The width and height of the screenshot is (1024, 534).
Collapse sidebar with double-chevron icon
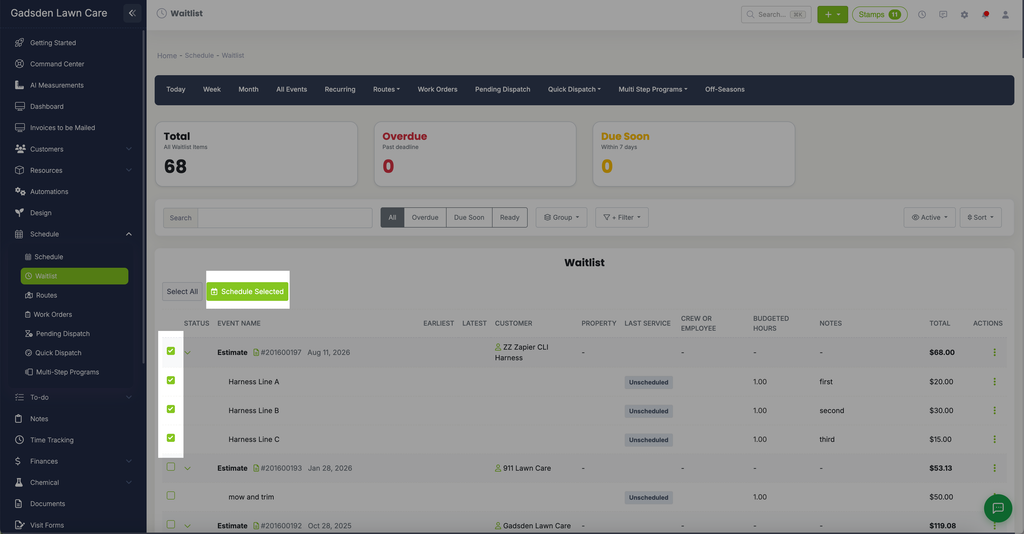[132, 13]
